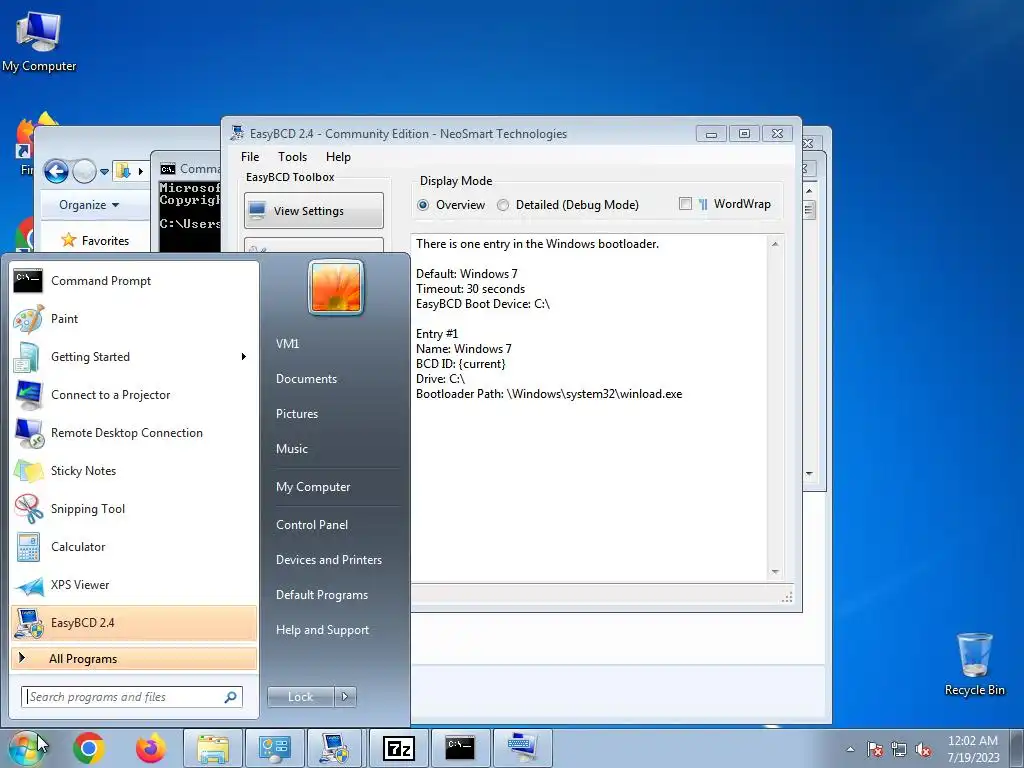Open 7-Zip from the taskbar
This screenshot has width=1024, height=768.
point(398,748)
